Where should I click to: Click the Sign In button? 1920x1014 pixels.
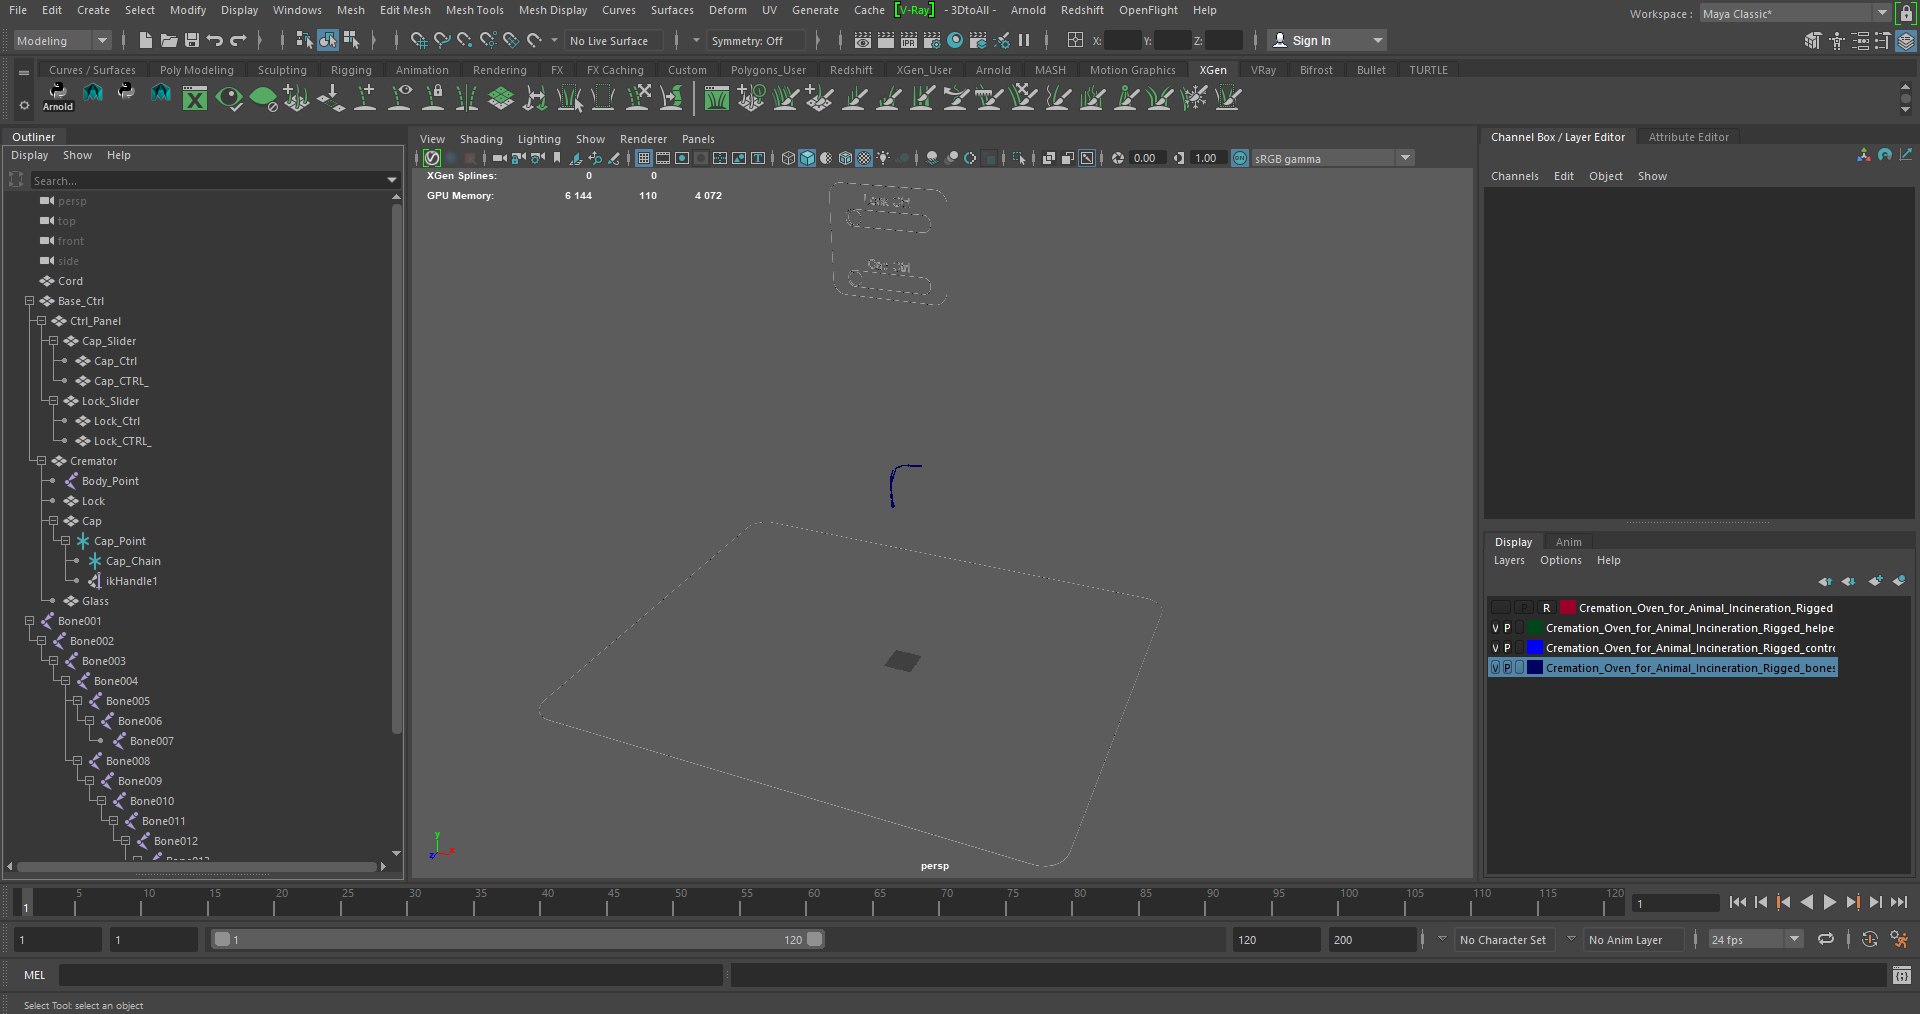tap(1326, 41)
